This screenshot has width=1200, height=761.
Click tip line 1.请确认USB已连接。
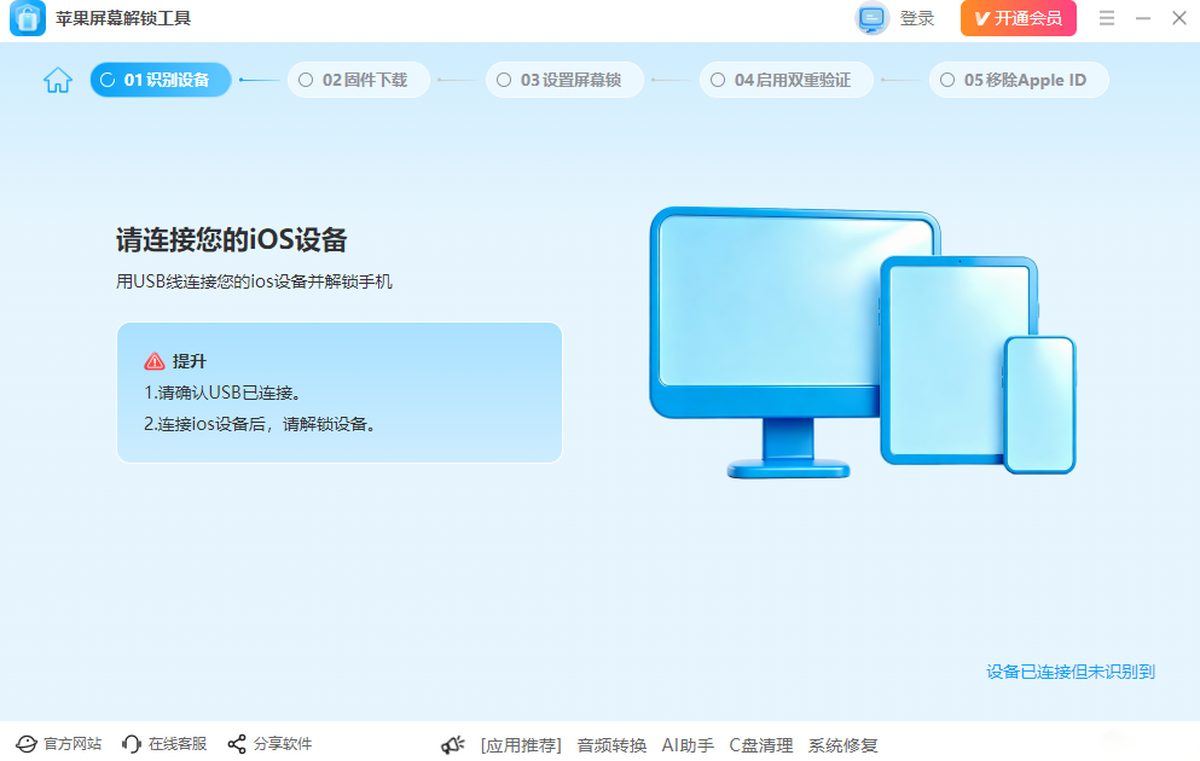(223, 392)
